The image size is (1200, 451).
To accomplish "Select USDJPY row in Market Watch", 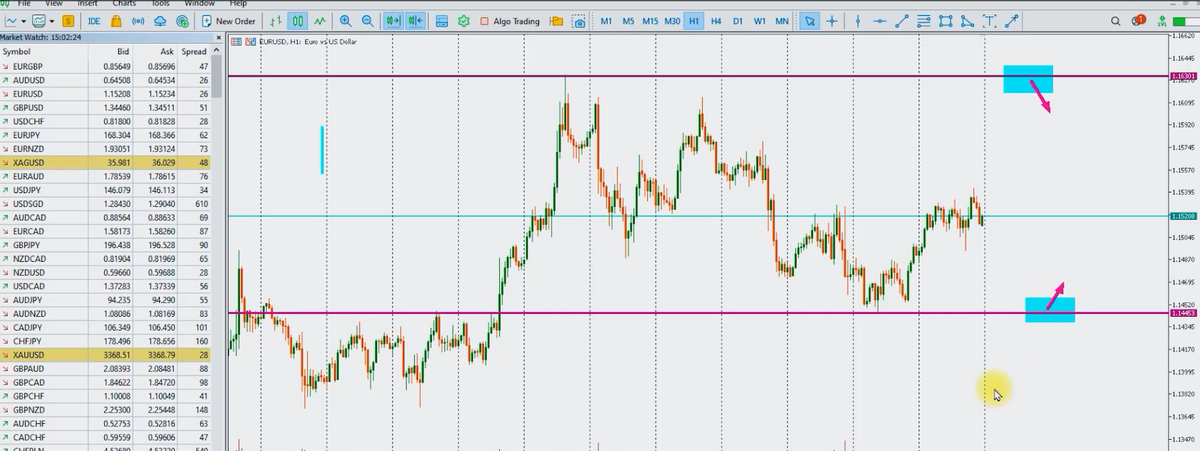I will pyautogui.click(x=106, y=189).
